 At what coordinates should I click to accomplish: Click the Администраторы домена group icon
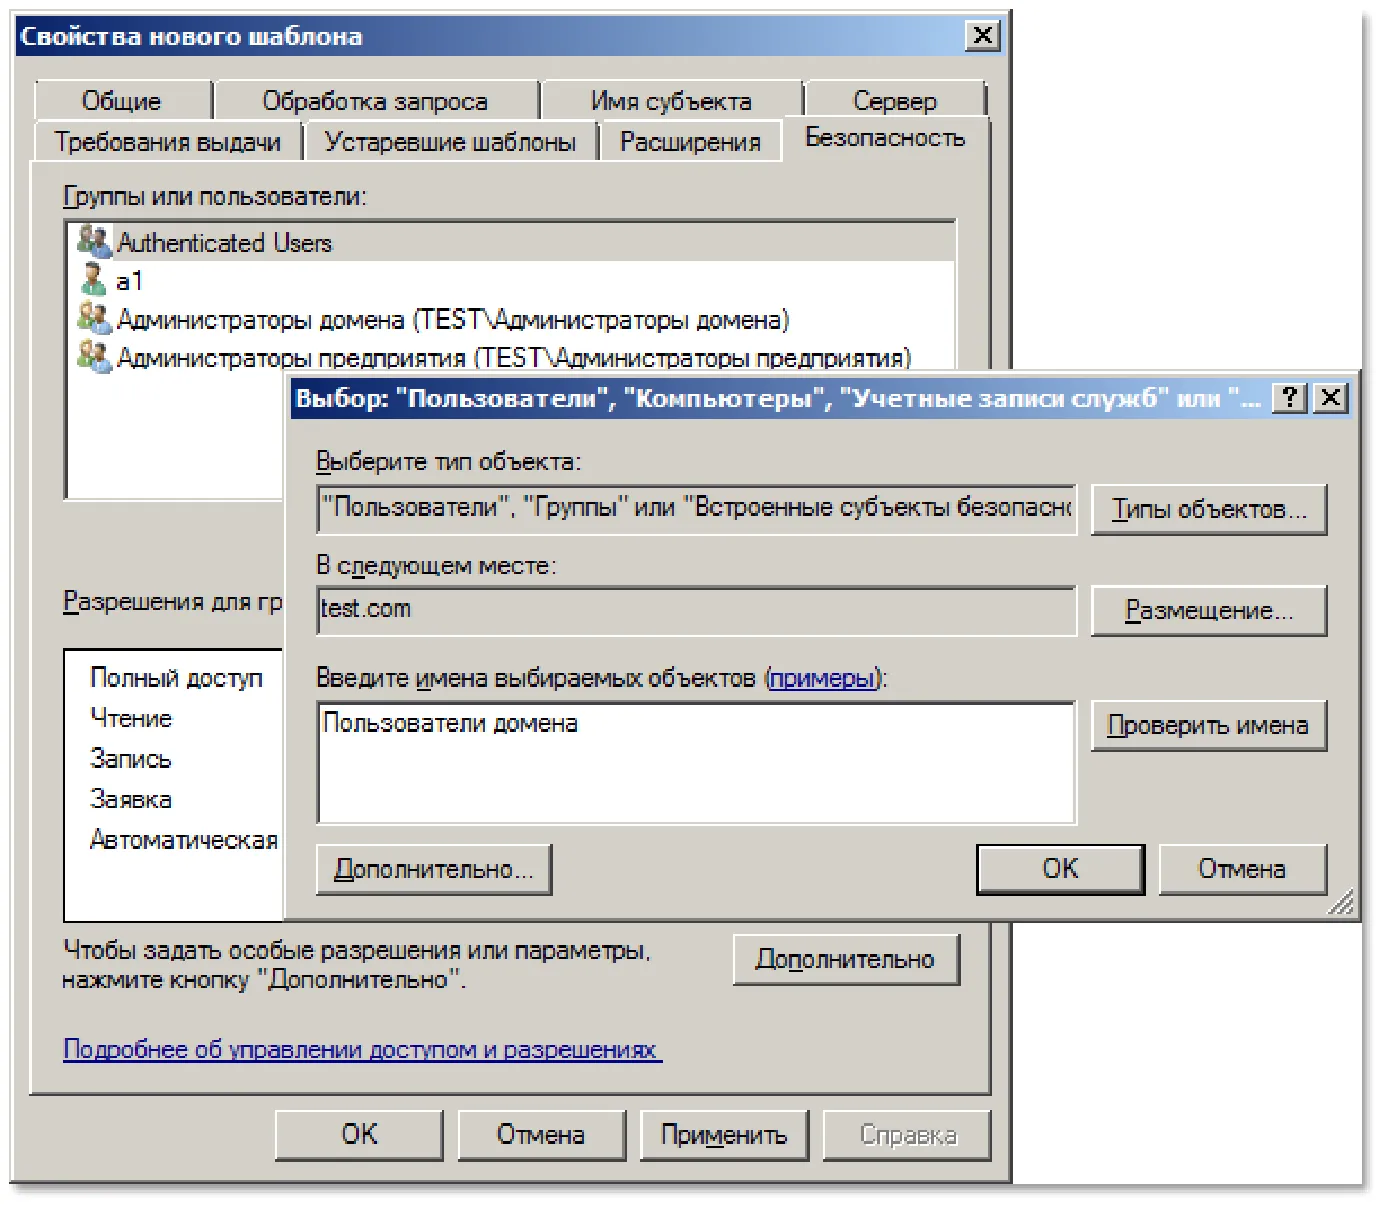coord(94,319)
